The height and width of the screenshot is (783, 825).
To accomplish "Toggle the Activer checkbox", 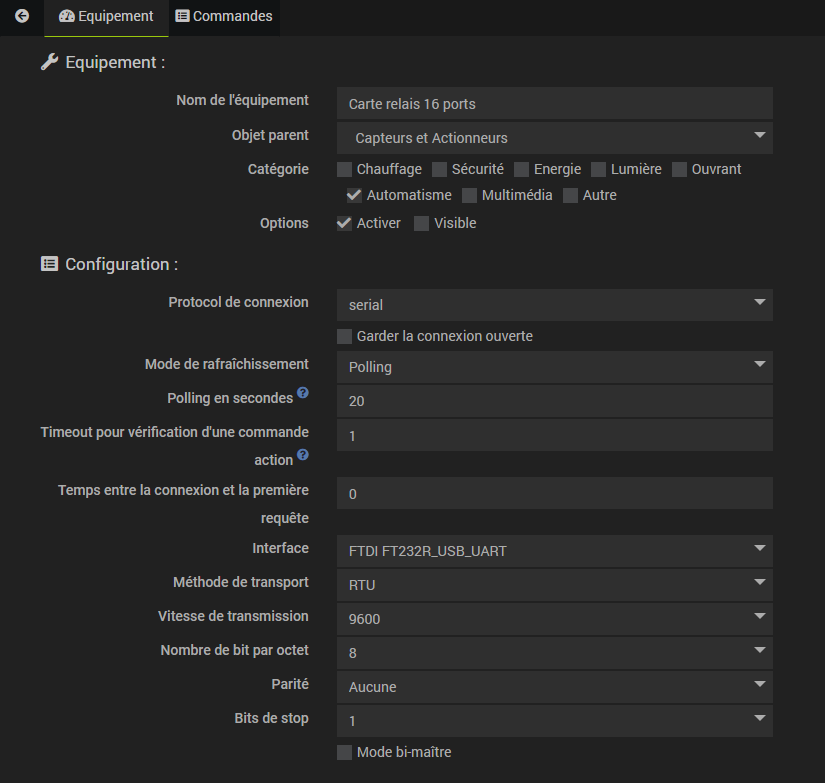I will tap(345, 223).
